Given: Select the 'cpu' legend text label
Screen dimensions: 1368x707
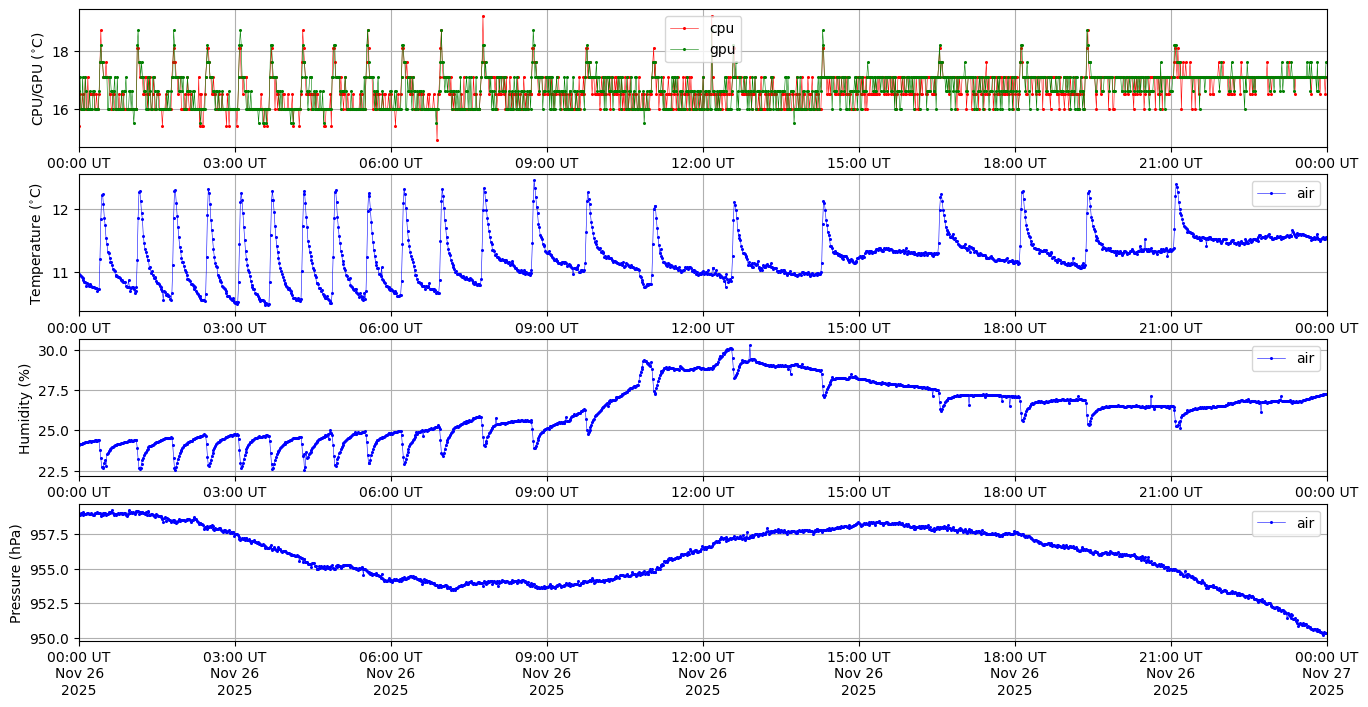Looking at the screenshot, I should pyautogui.click(x=721, y=29).
